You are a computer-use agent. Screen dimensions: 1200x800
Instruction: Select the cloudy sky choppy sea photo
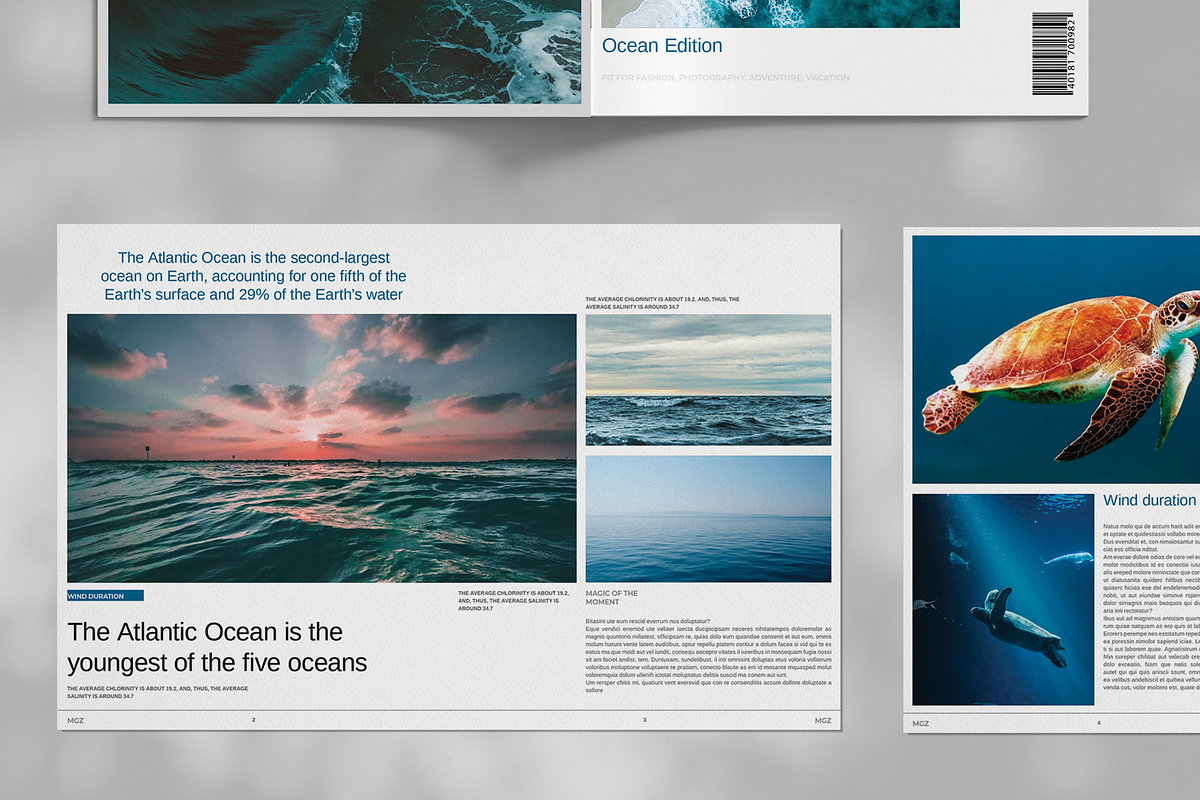tap(708, 380)
